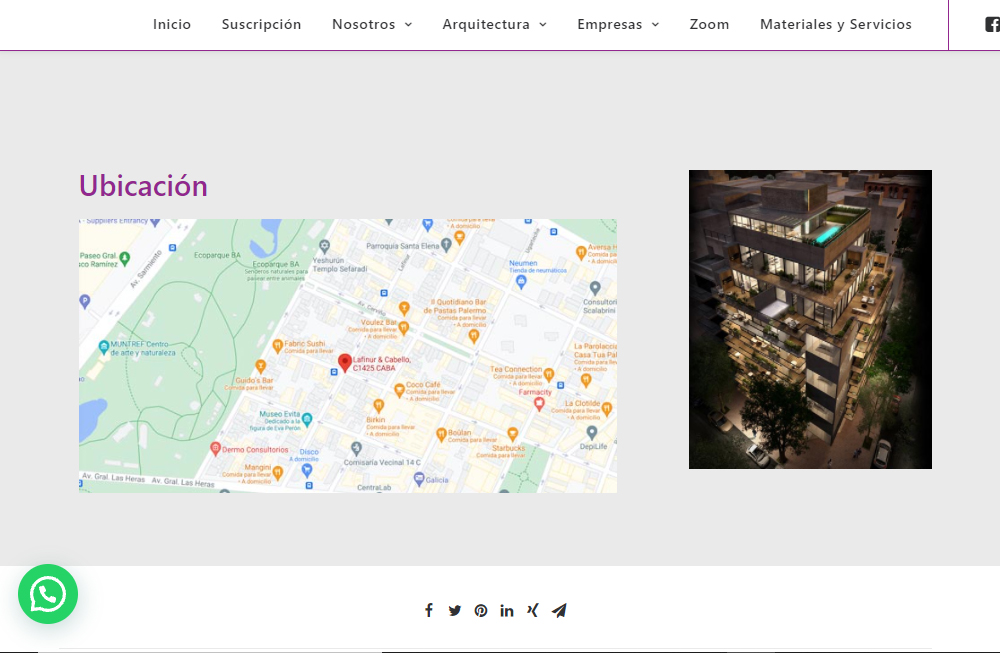The image size is (1000, 653).
Task: Send page via Telegram icon
Action: (559, 610)
